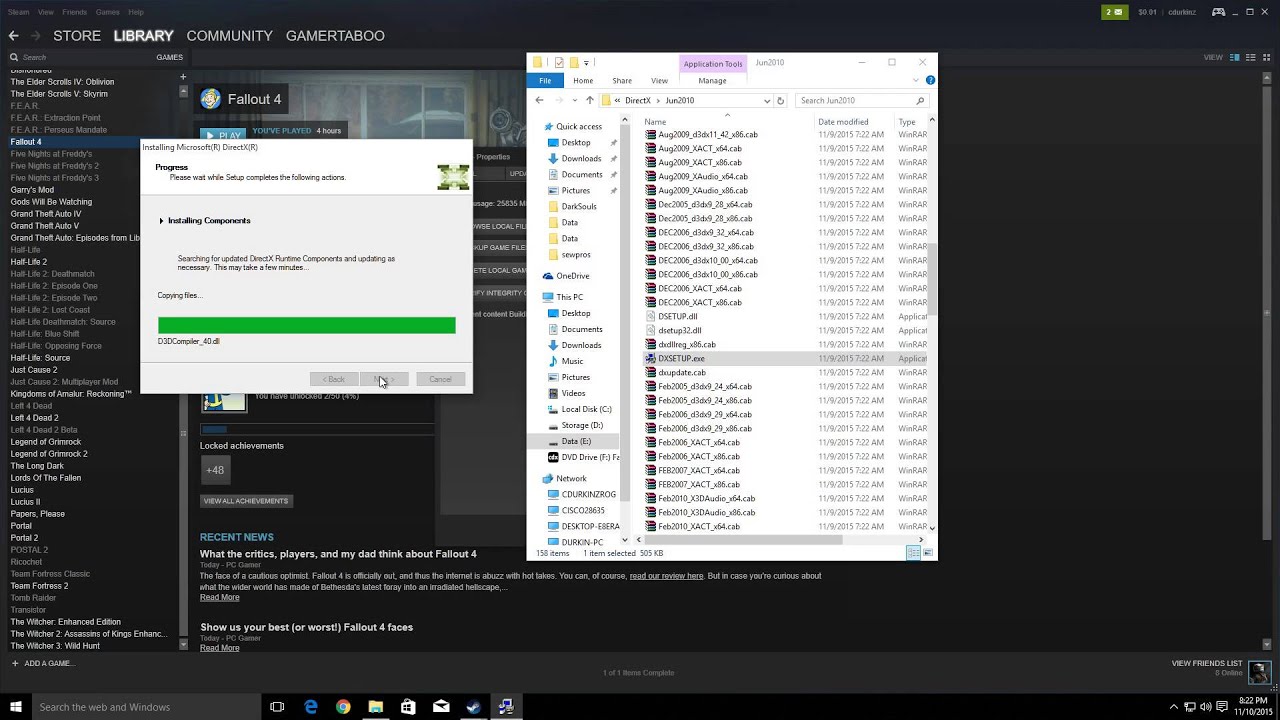Select Grand Theft Auto V in library
The image size is (1280, 720).
click(45, 226)
